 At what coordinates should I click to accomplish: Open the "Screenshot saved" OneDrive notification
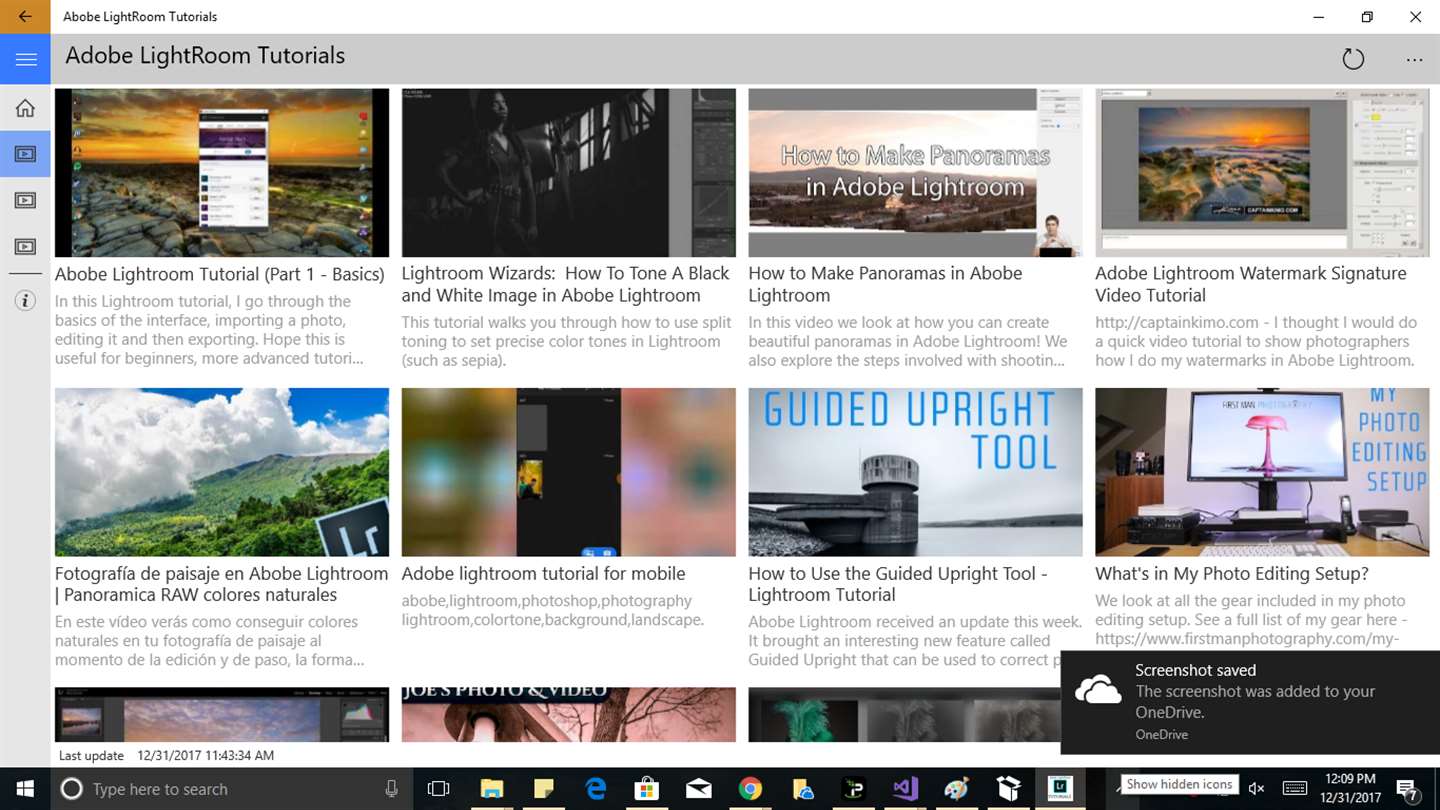(1250, 702)
